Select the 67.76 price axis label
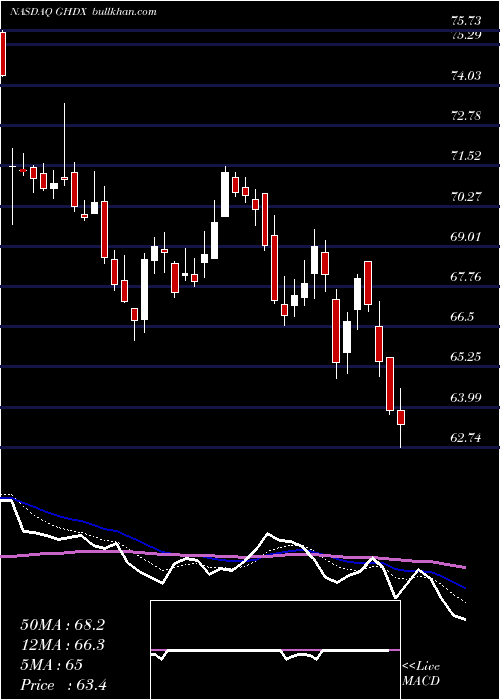The height and width of the screenshot is (700, 500). tap(466, 277)
